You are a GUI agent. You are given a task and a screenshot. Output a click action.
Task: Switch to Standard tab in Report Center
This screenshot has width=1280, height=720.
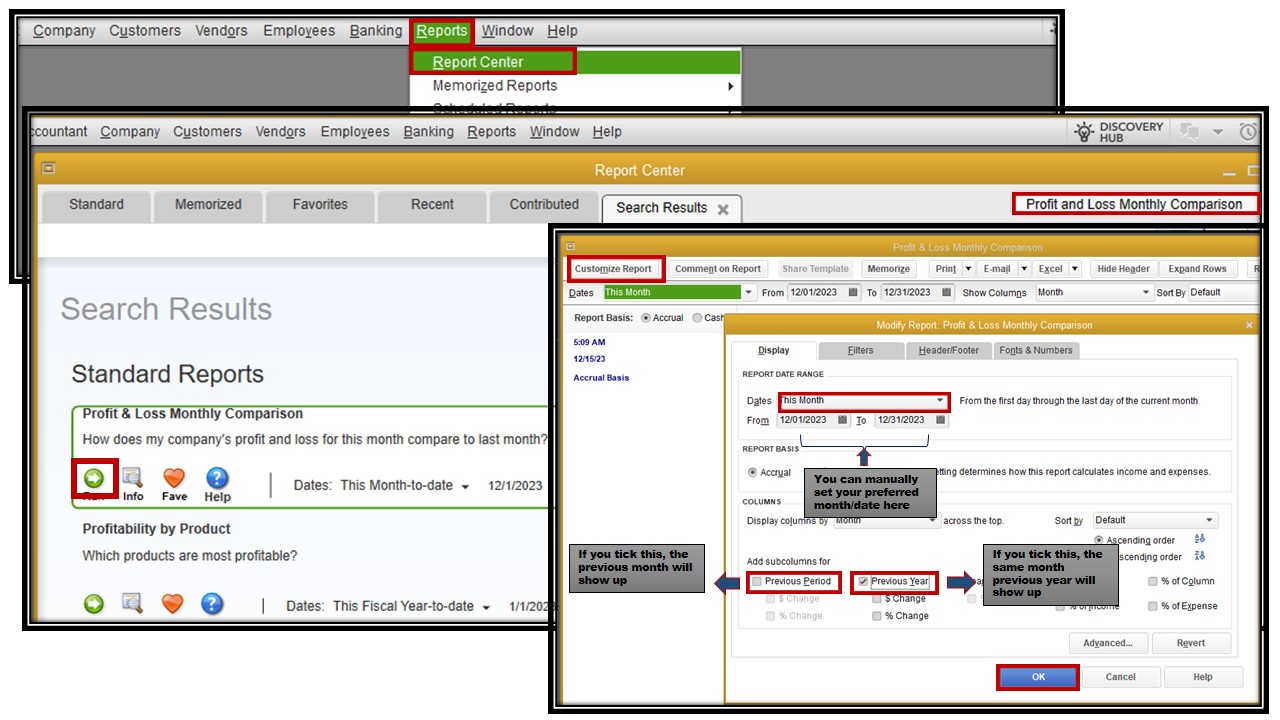click(x=96, y=205)
